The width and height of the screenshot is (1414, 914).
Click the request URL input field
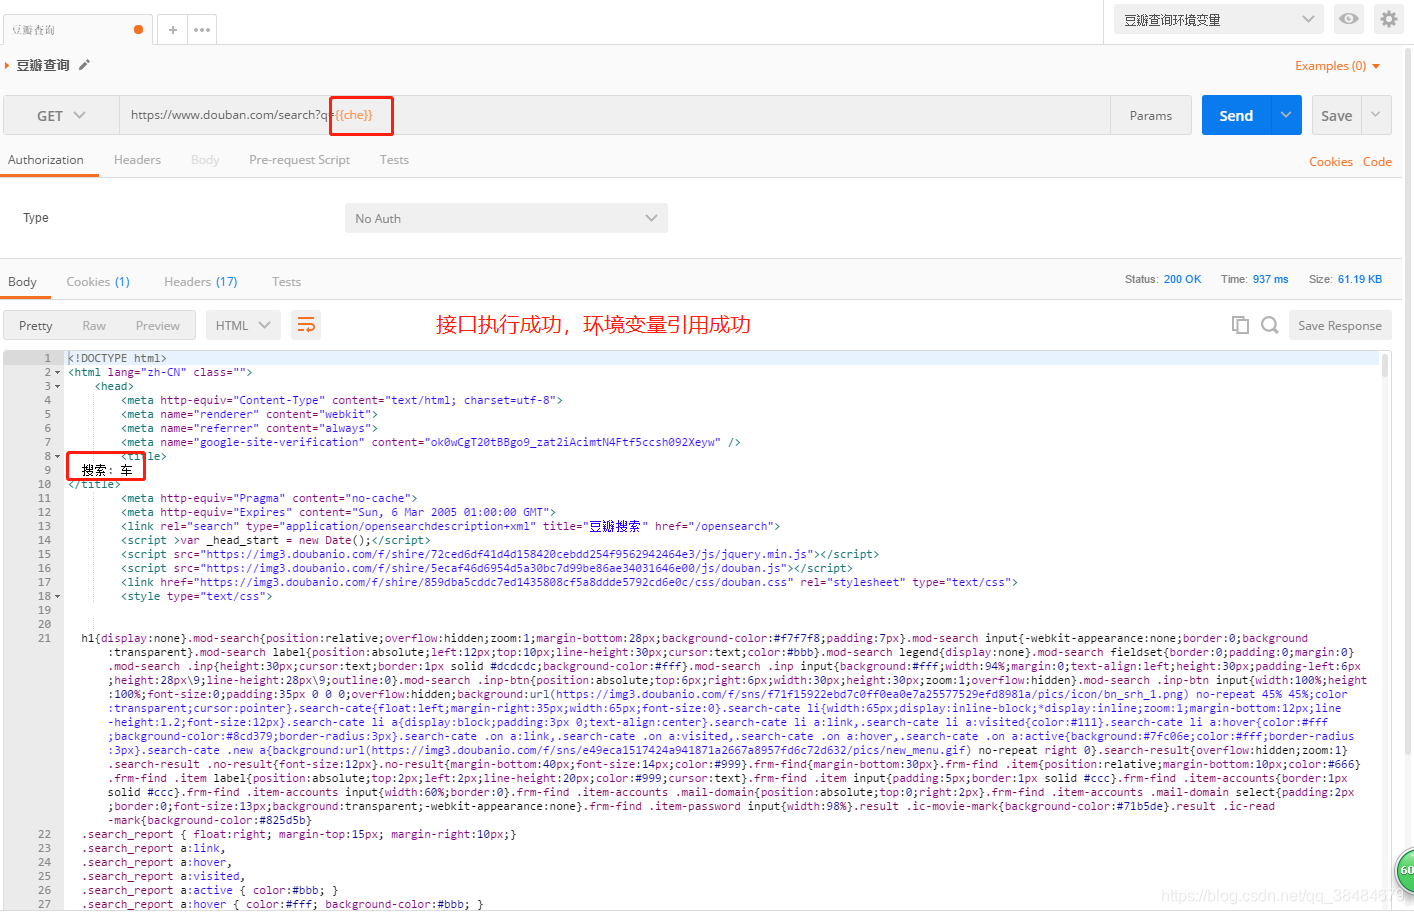point(615,115)
